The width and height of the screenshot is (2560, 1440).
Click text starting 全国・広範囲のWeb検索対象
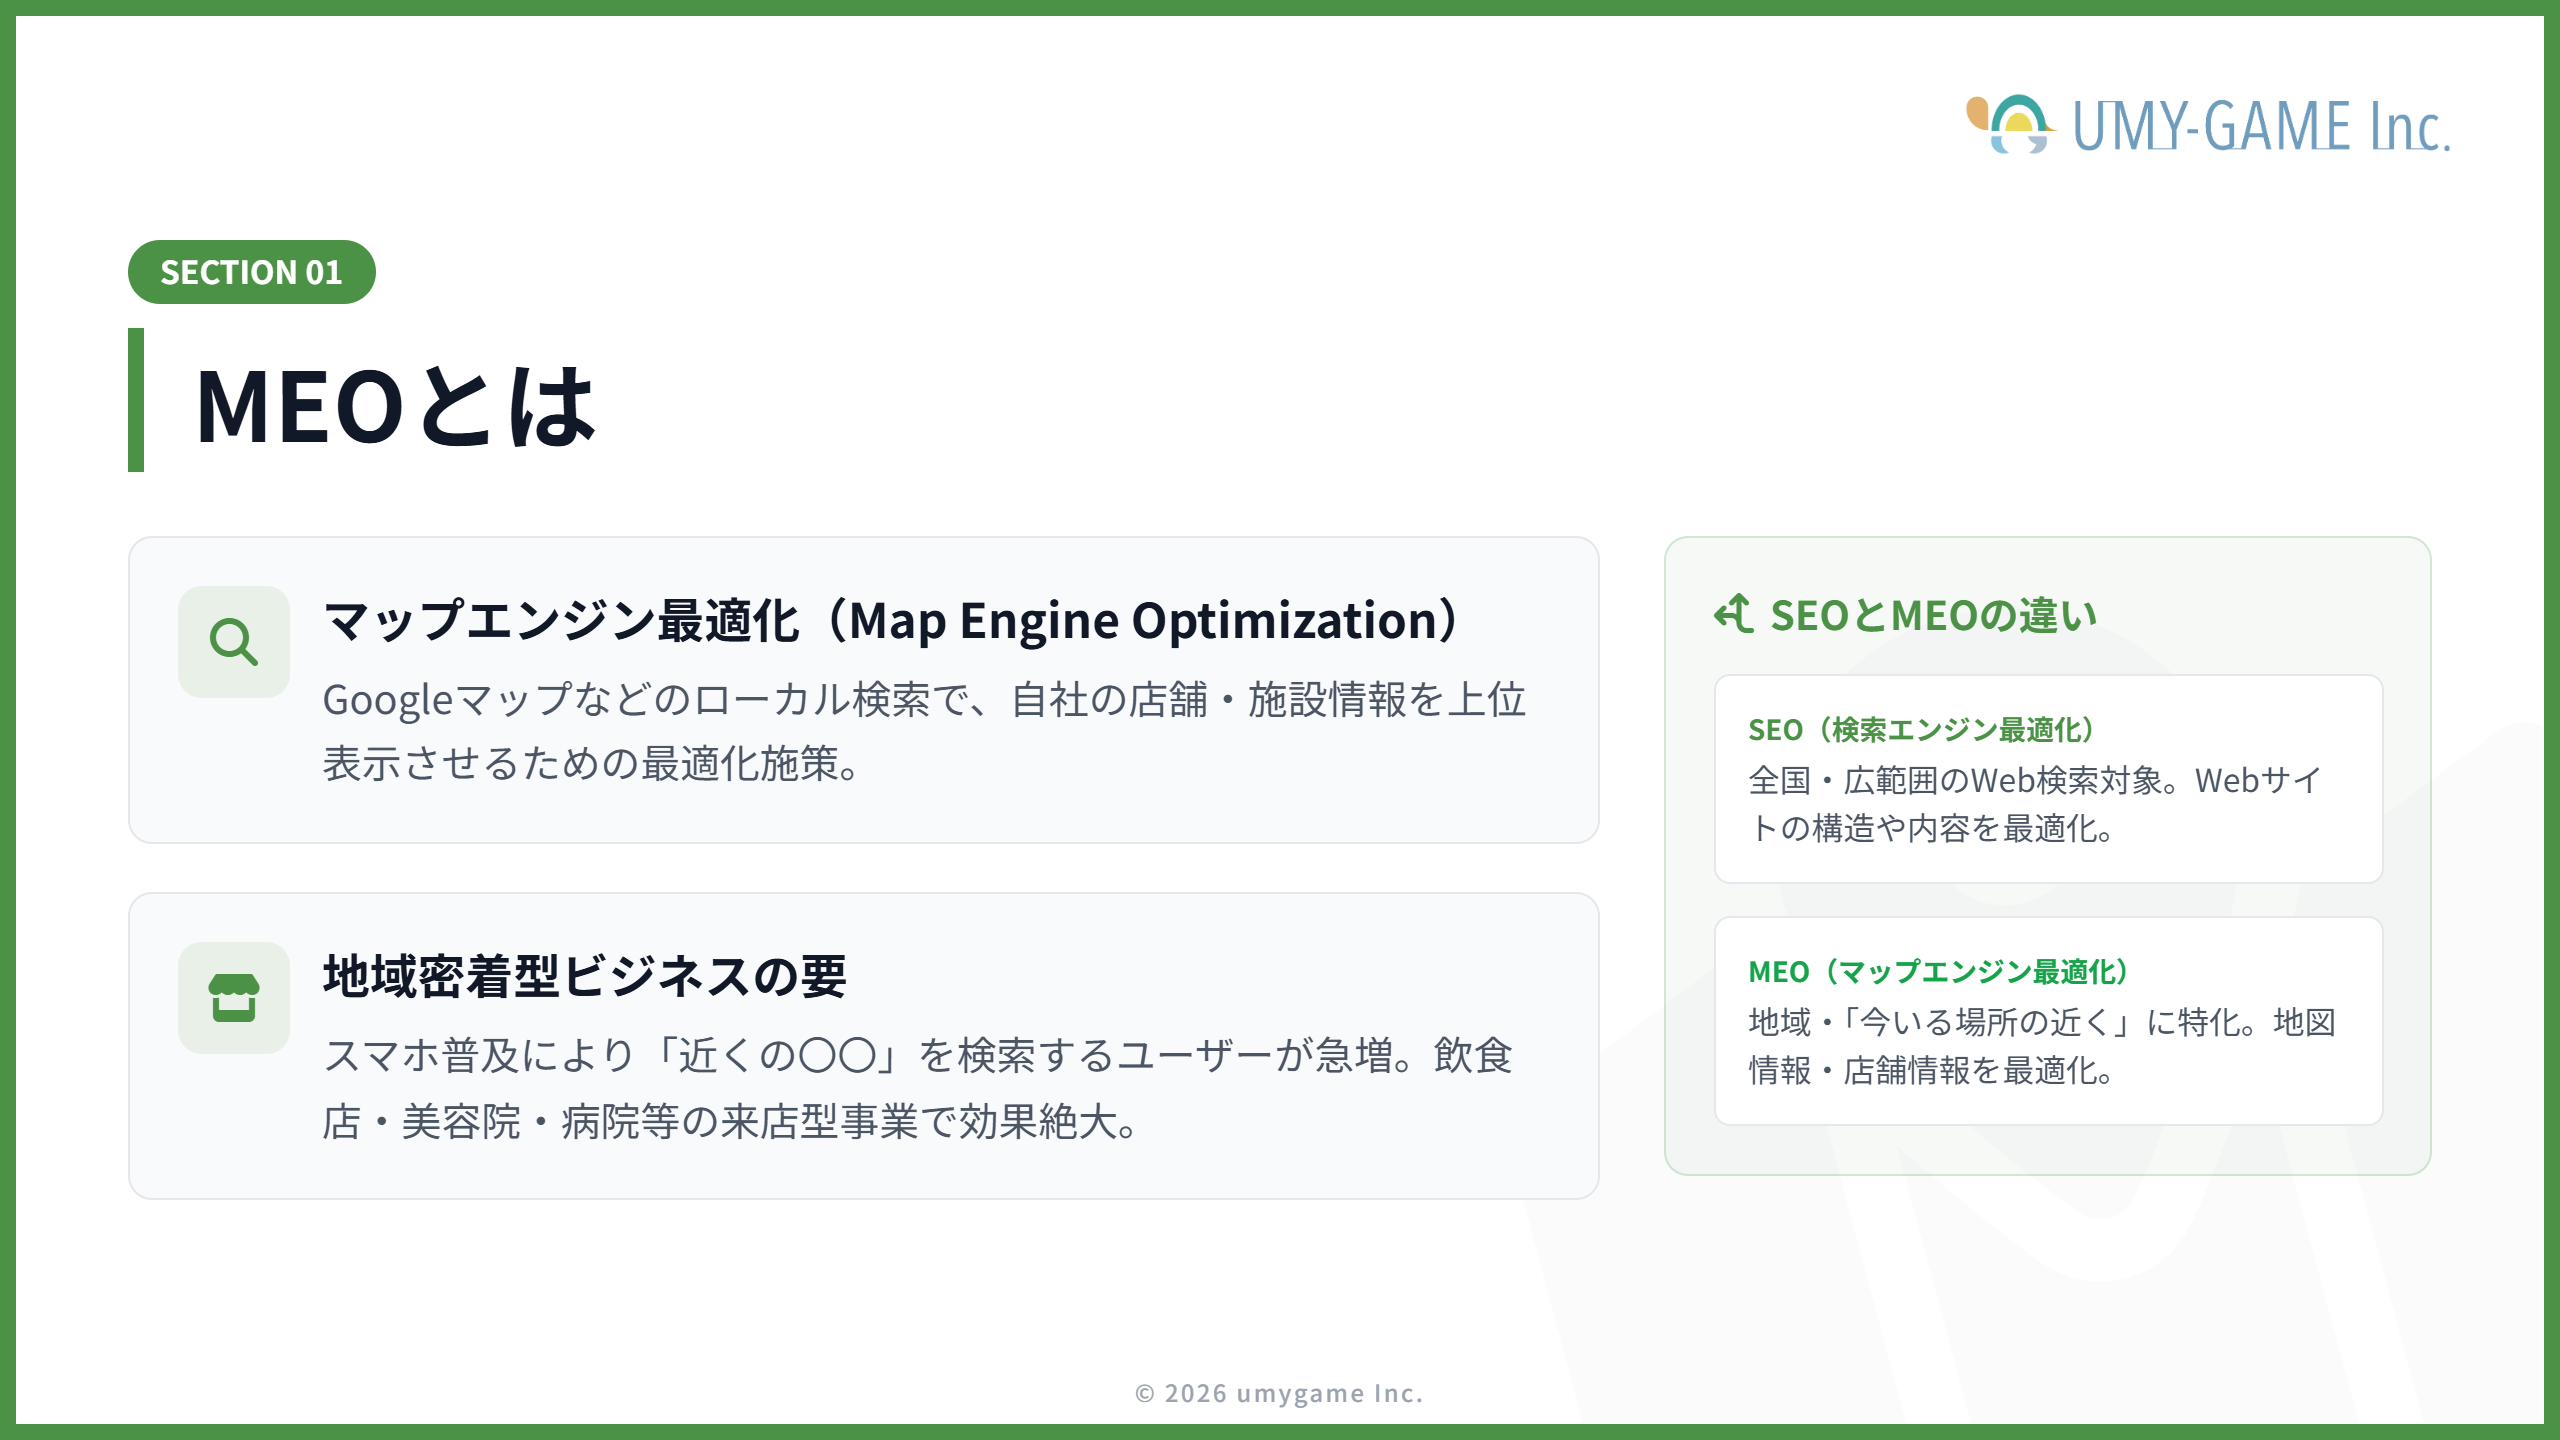[x=2034, y=804]
